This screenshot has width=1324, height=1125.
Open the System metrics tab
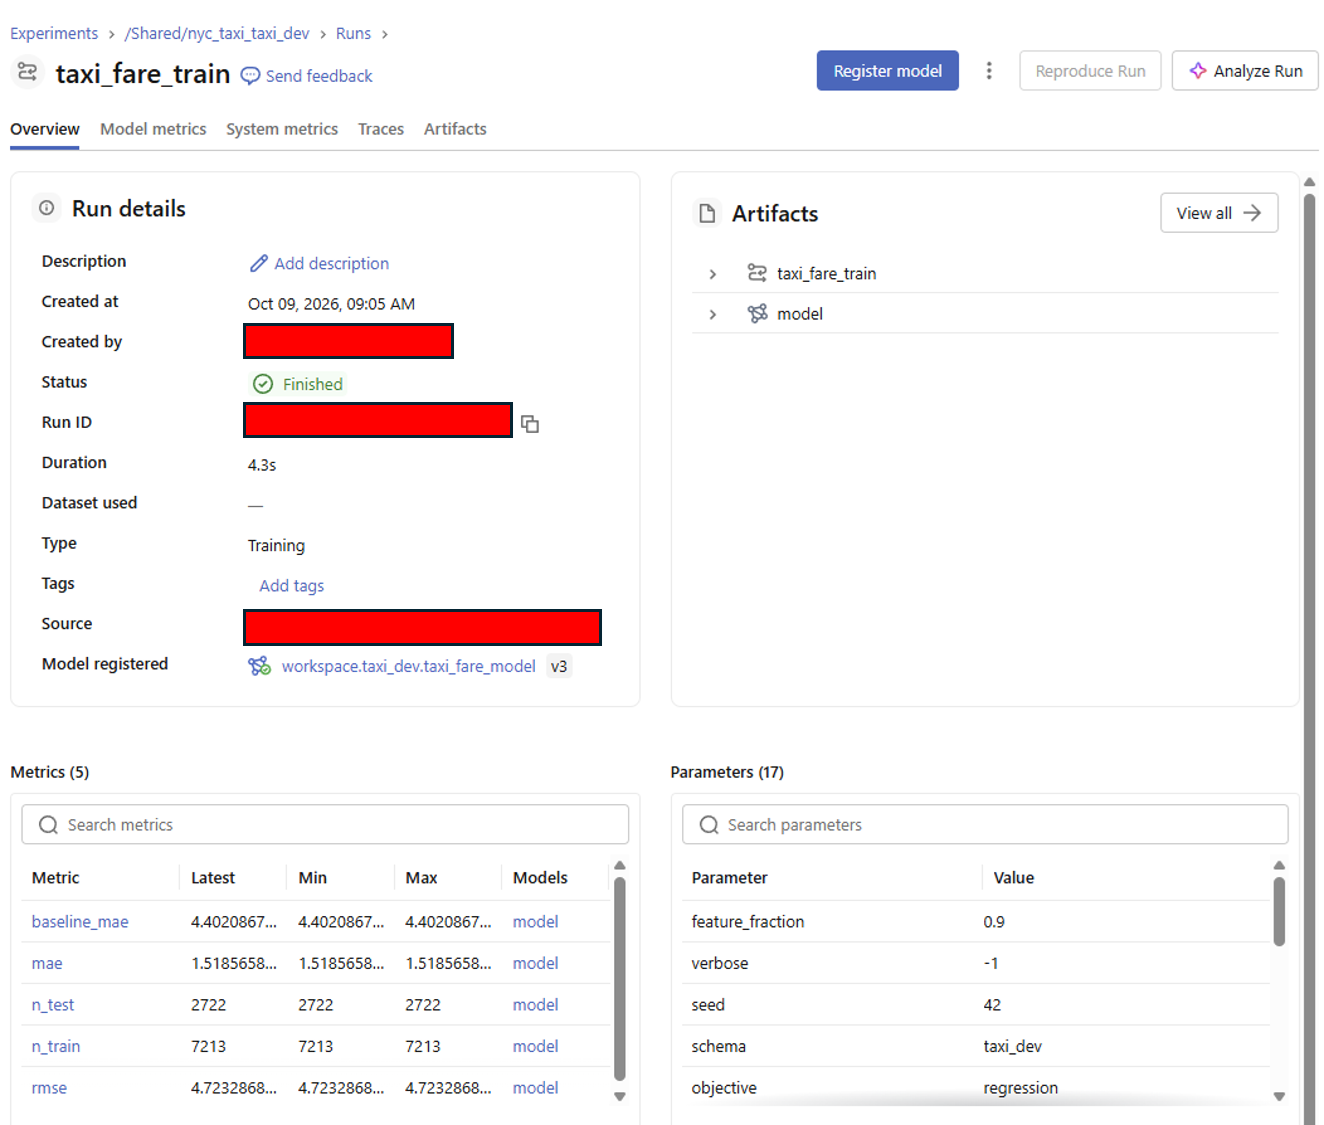(x=282, y=129)
